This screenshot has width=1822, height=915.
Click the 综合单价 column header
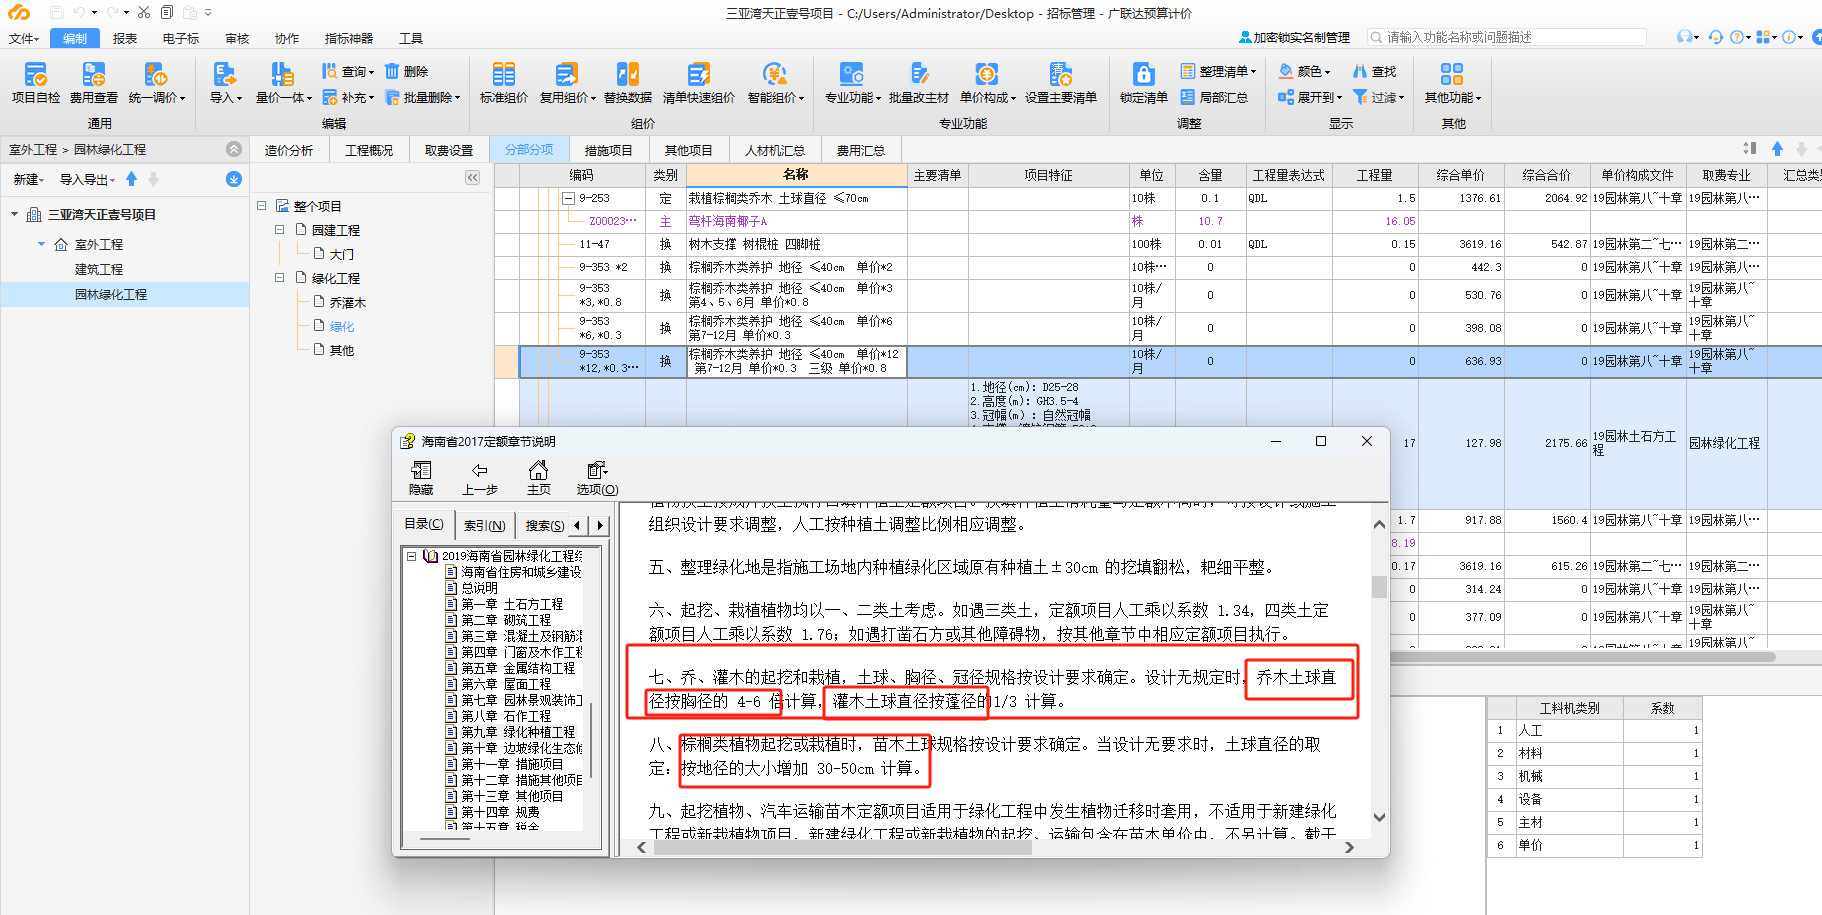point(1461,175)
